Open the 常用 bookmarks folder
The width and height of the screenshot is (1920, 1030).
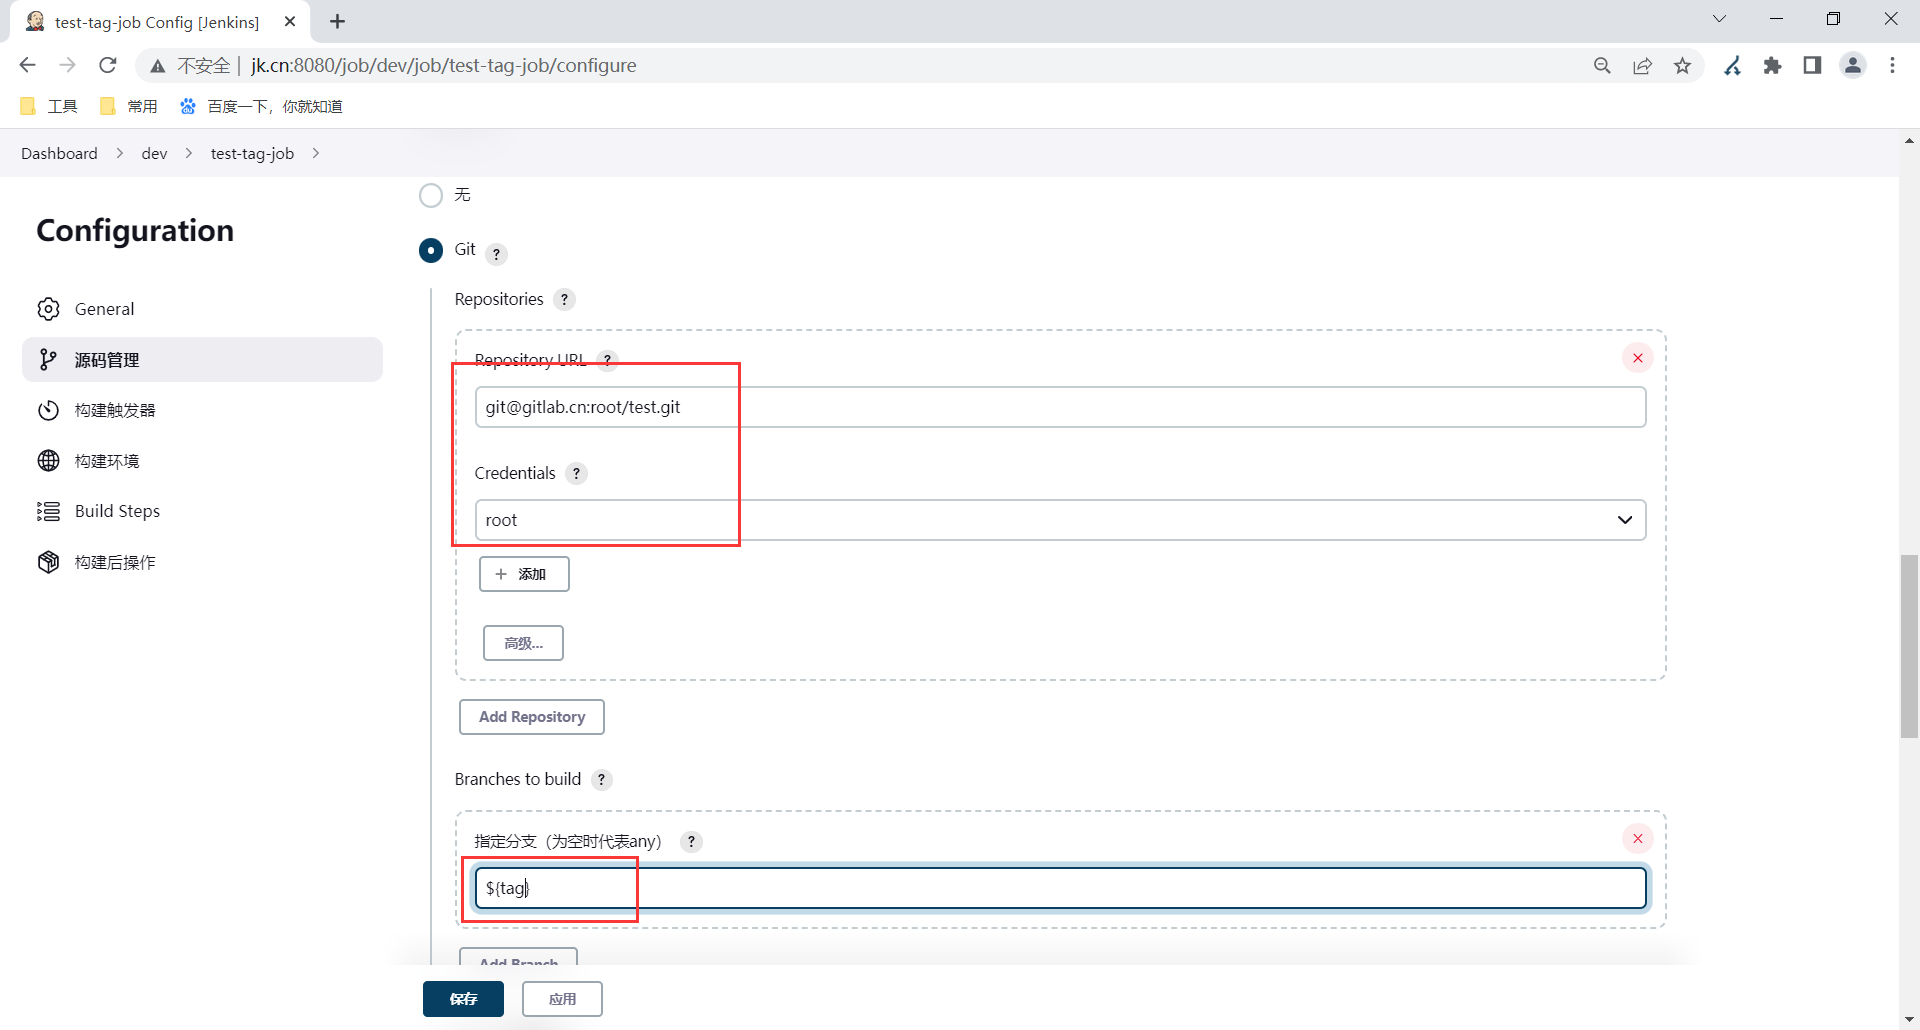pos(129,106)
